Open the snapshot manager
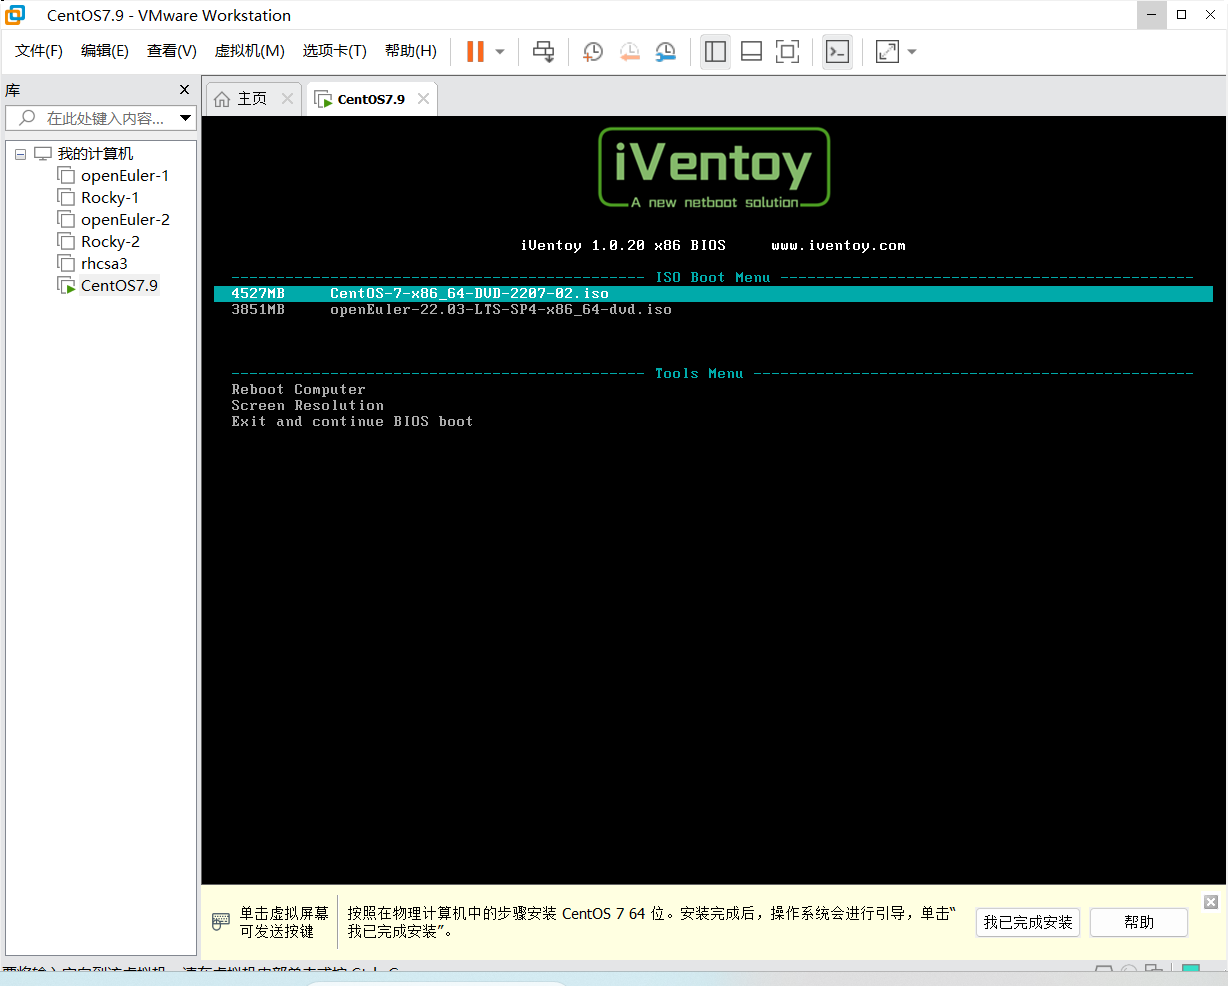The image size is (1228, 986). [x=666, y=51]
